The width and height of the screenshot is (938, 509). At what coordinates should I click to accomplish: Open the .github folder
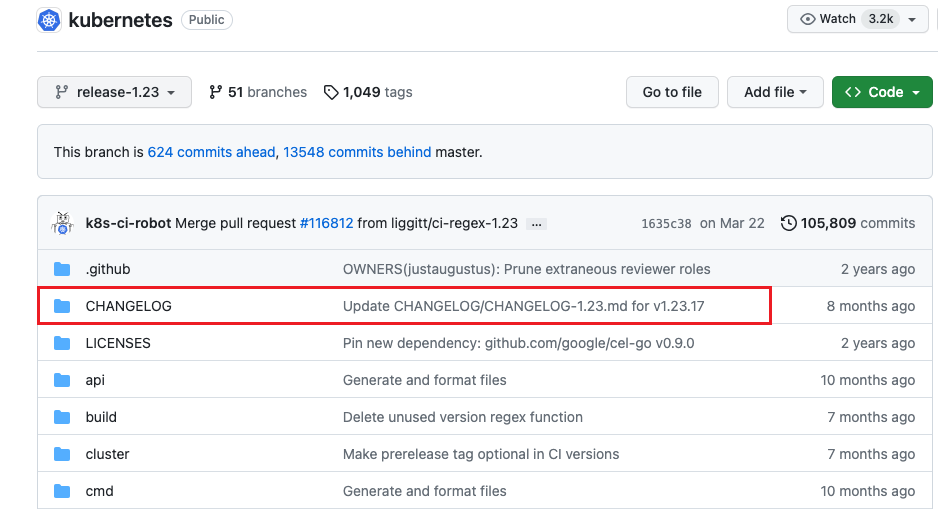[108, 269]
